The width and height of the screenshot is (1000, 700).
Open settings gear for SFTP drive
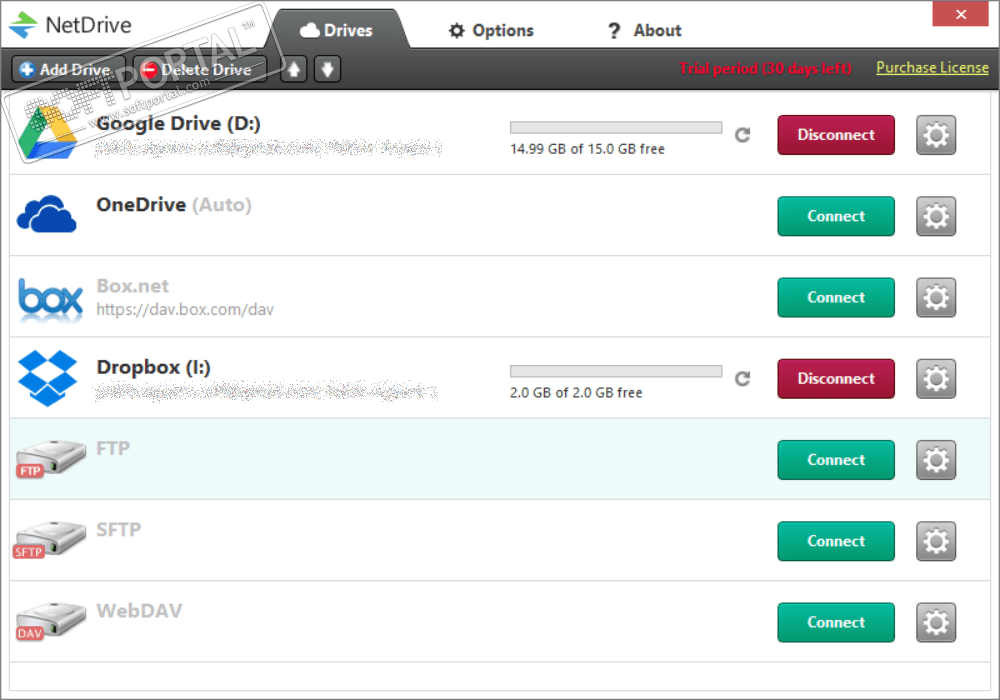[936, 541]
